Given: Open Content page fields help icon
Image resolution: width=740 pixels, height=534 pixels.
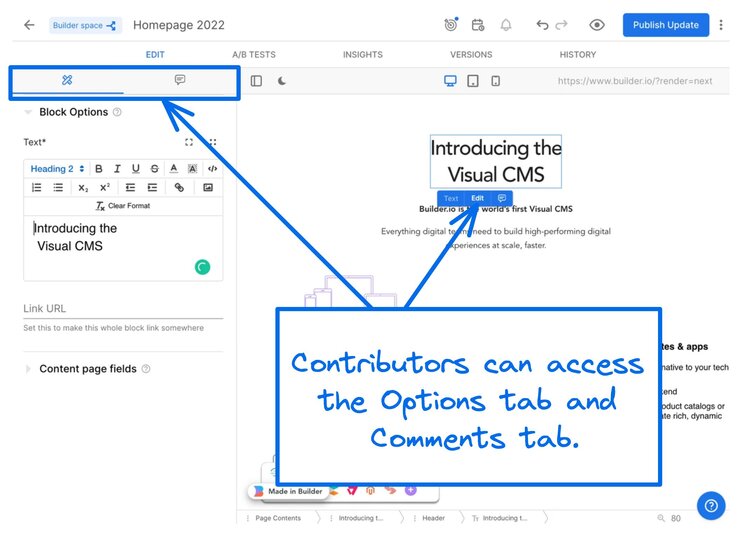Looking at the screenshot, I should [x=146, y=368].
